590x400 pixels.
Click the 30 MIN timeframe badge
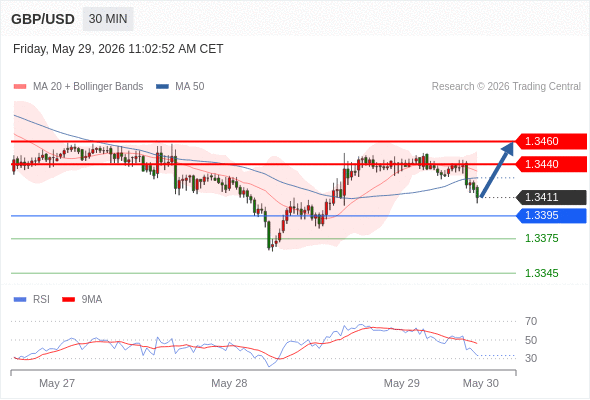[108, 19]
